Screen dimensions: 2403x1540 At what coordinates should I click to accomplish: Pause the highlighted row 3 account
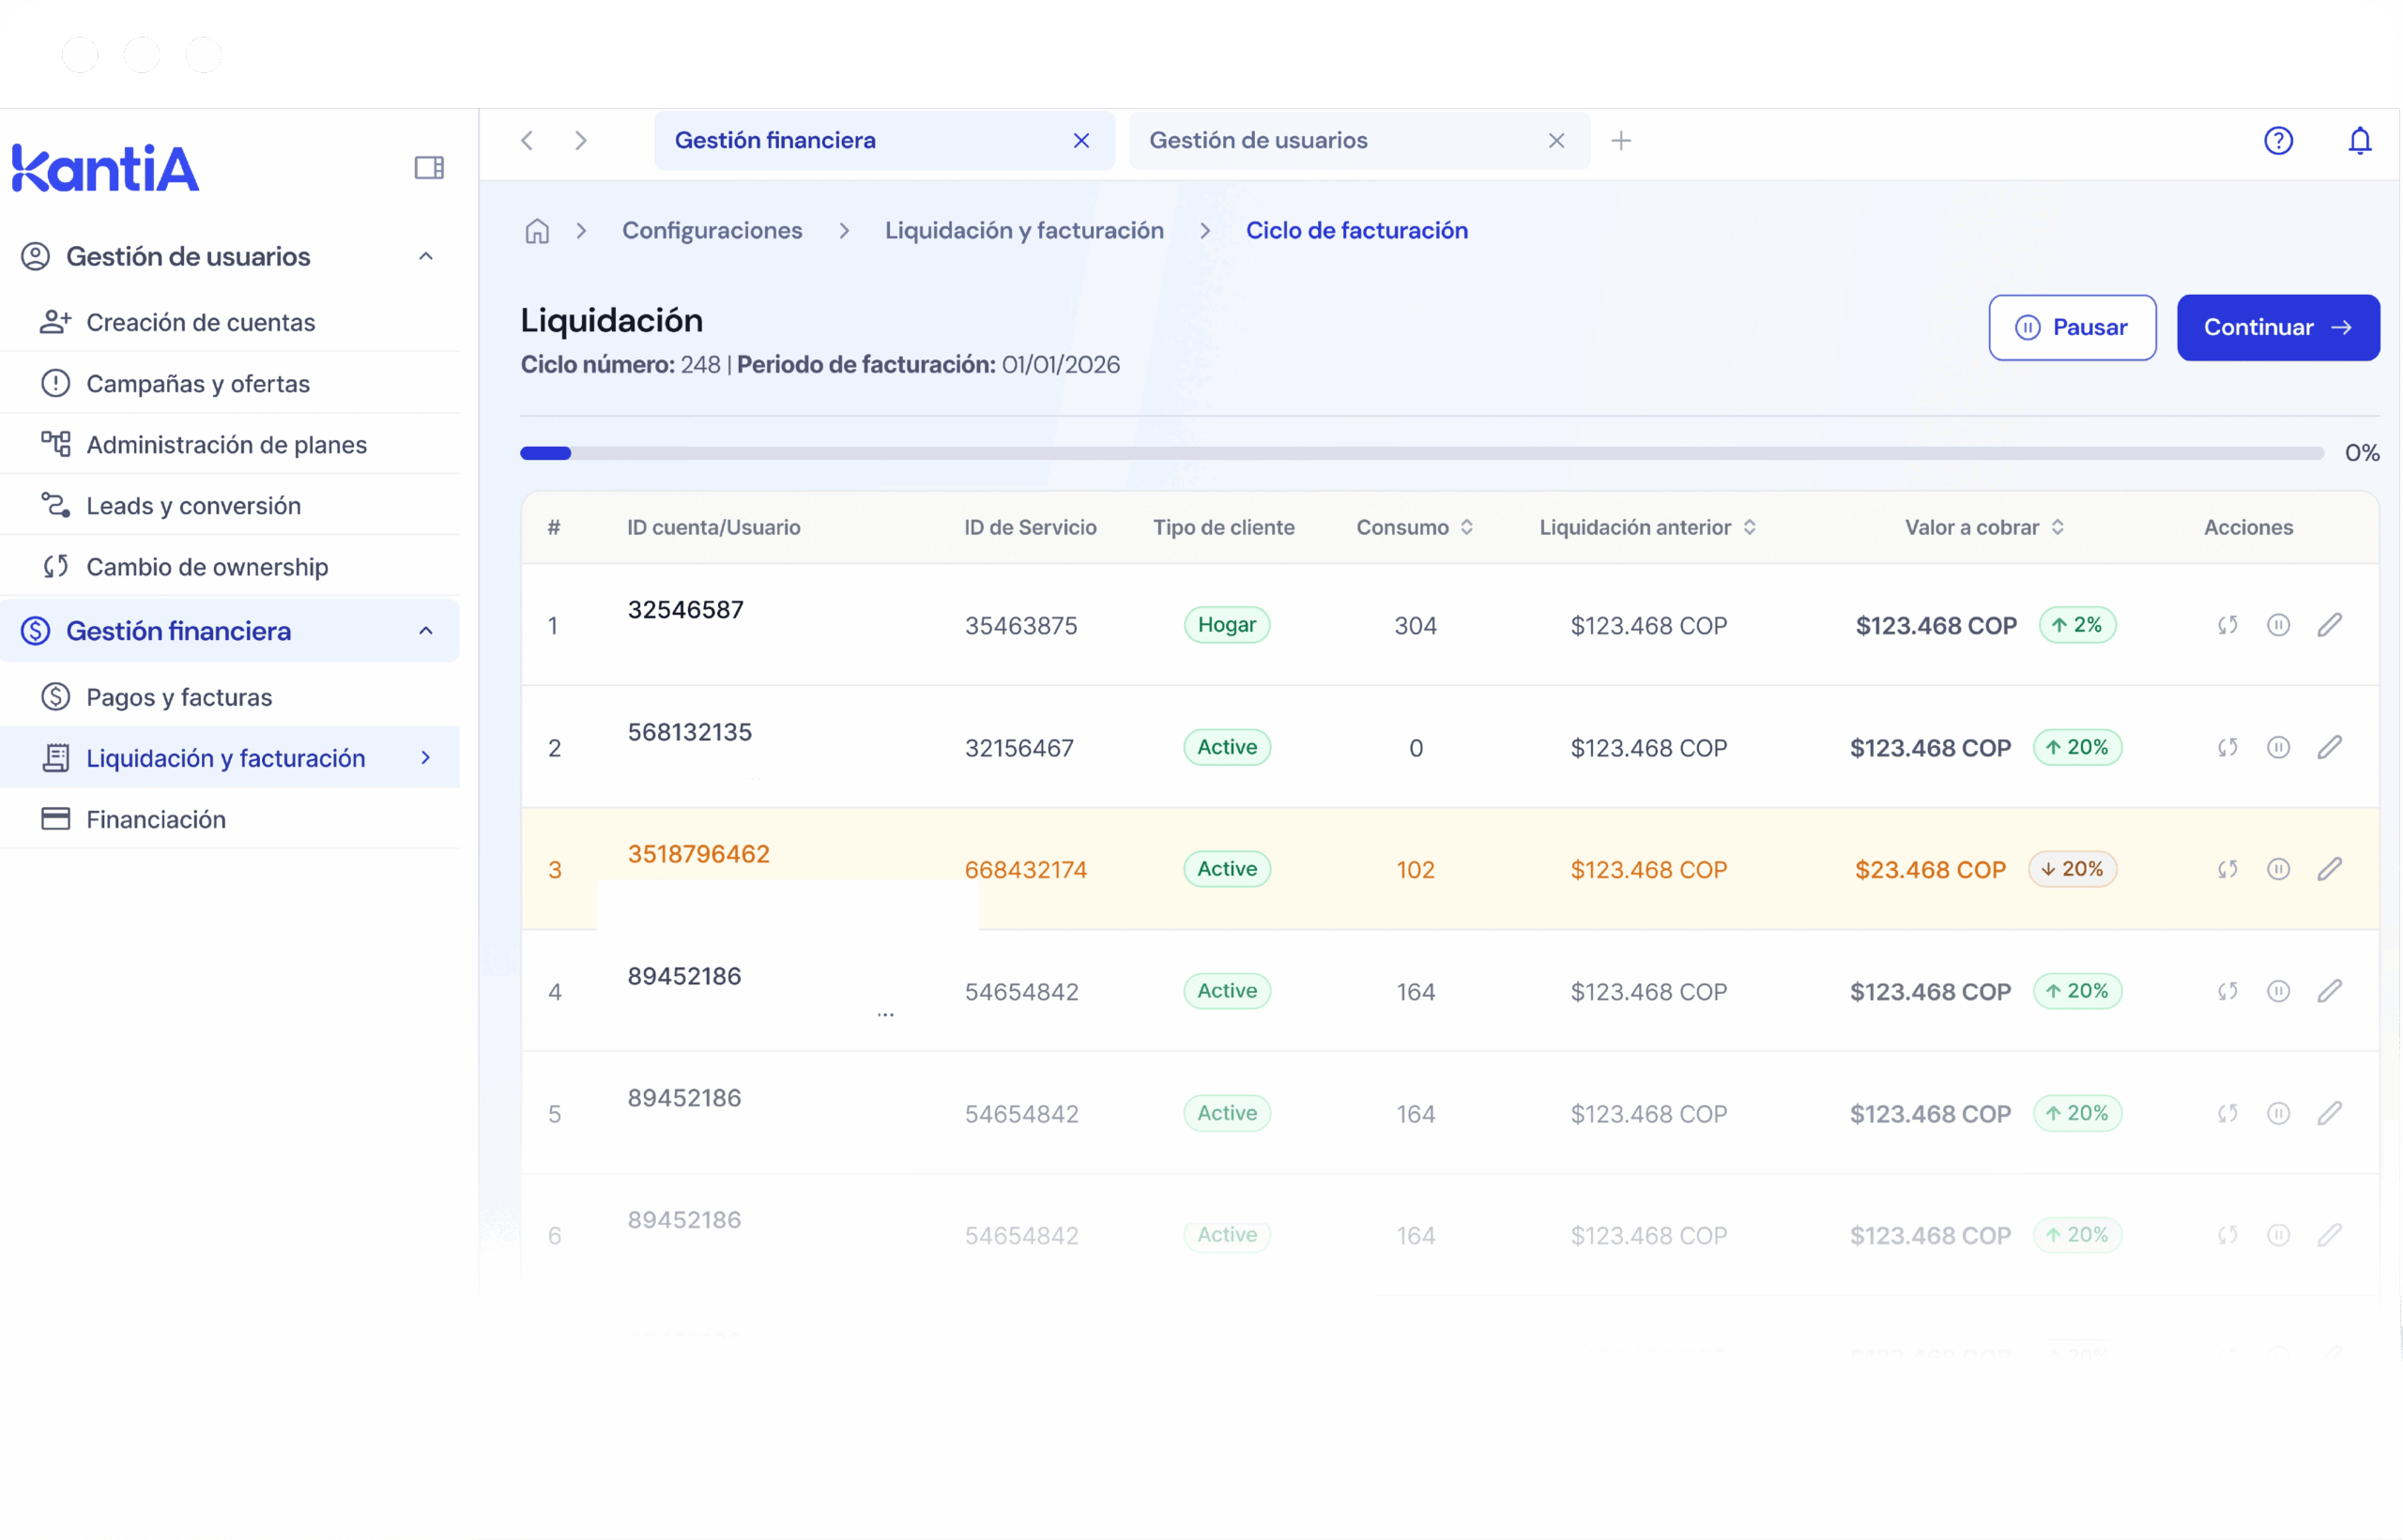2278,869
